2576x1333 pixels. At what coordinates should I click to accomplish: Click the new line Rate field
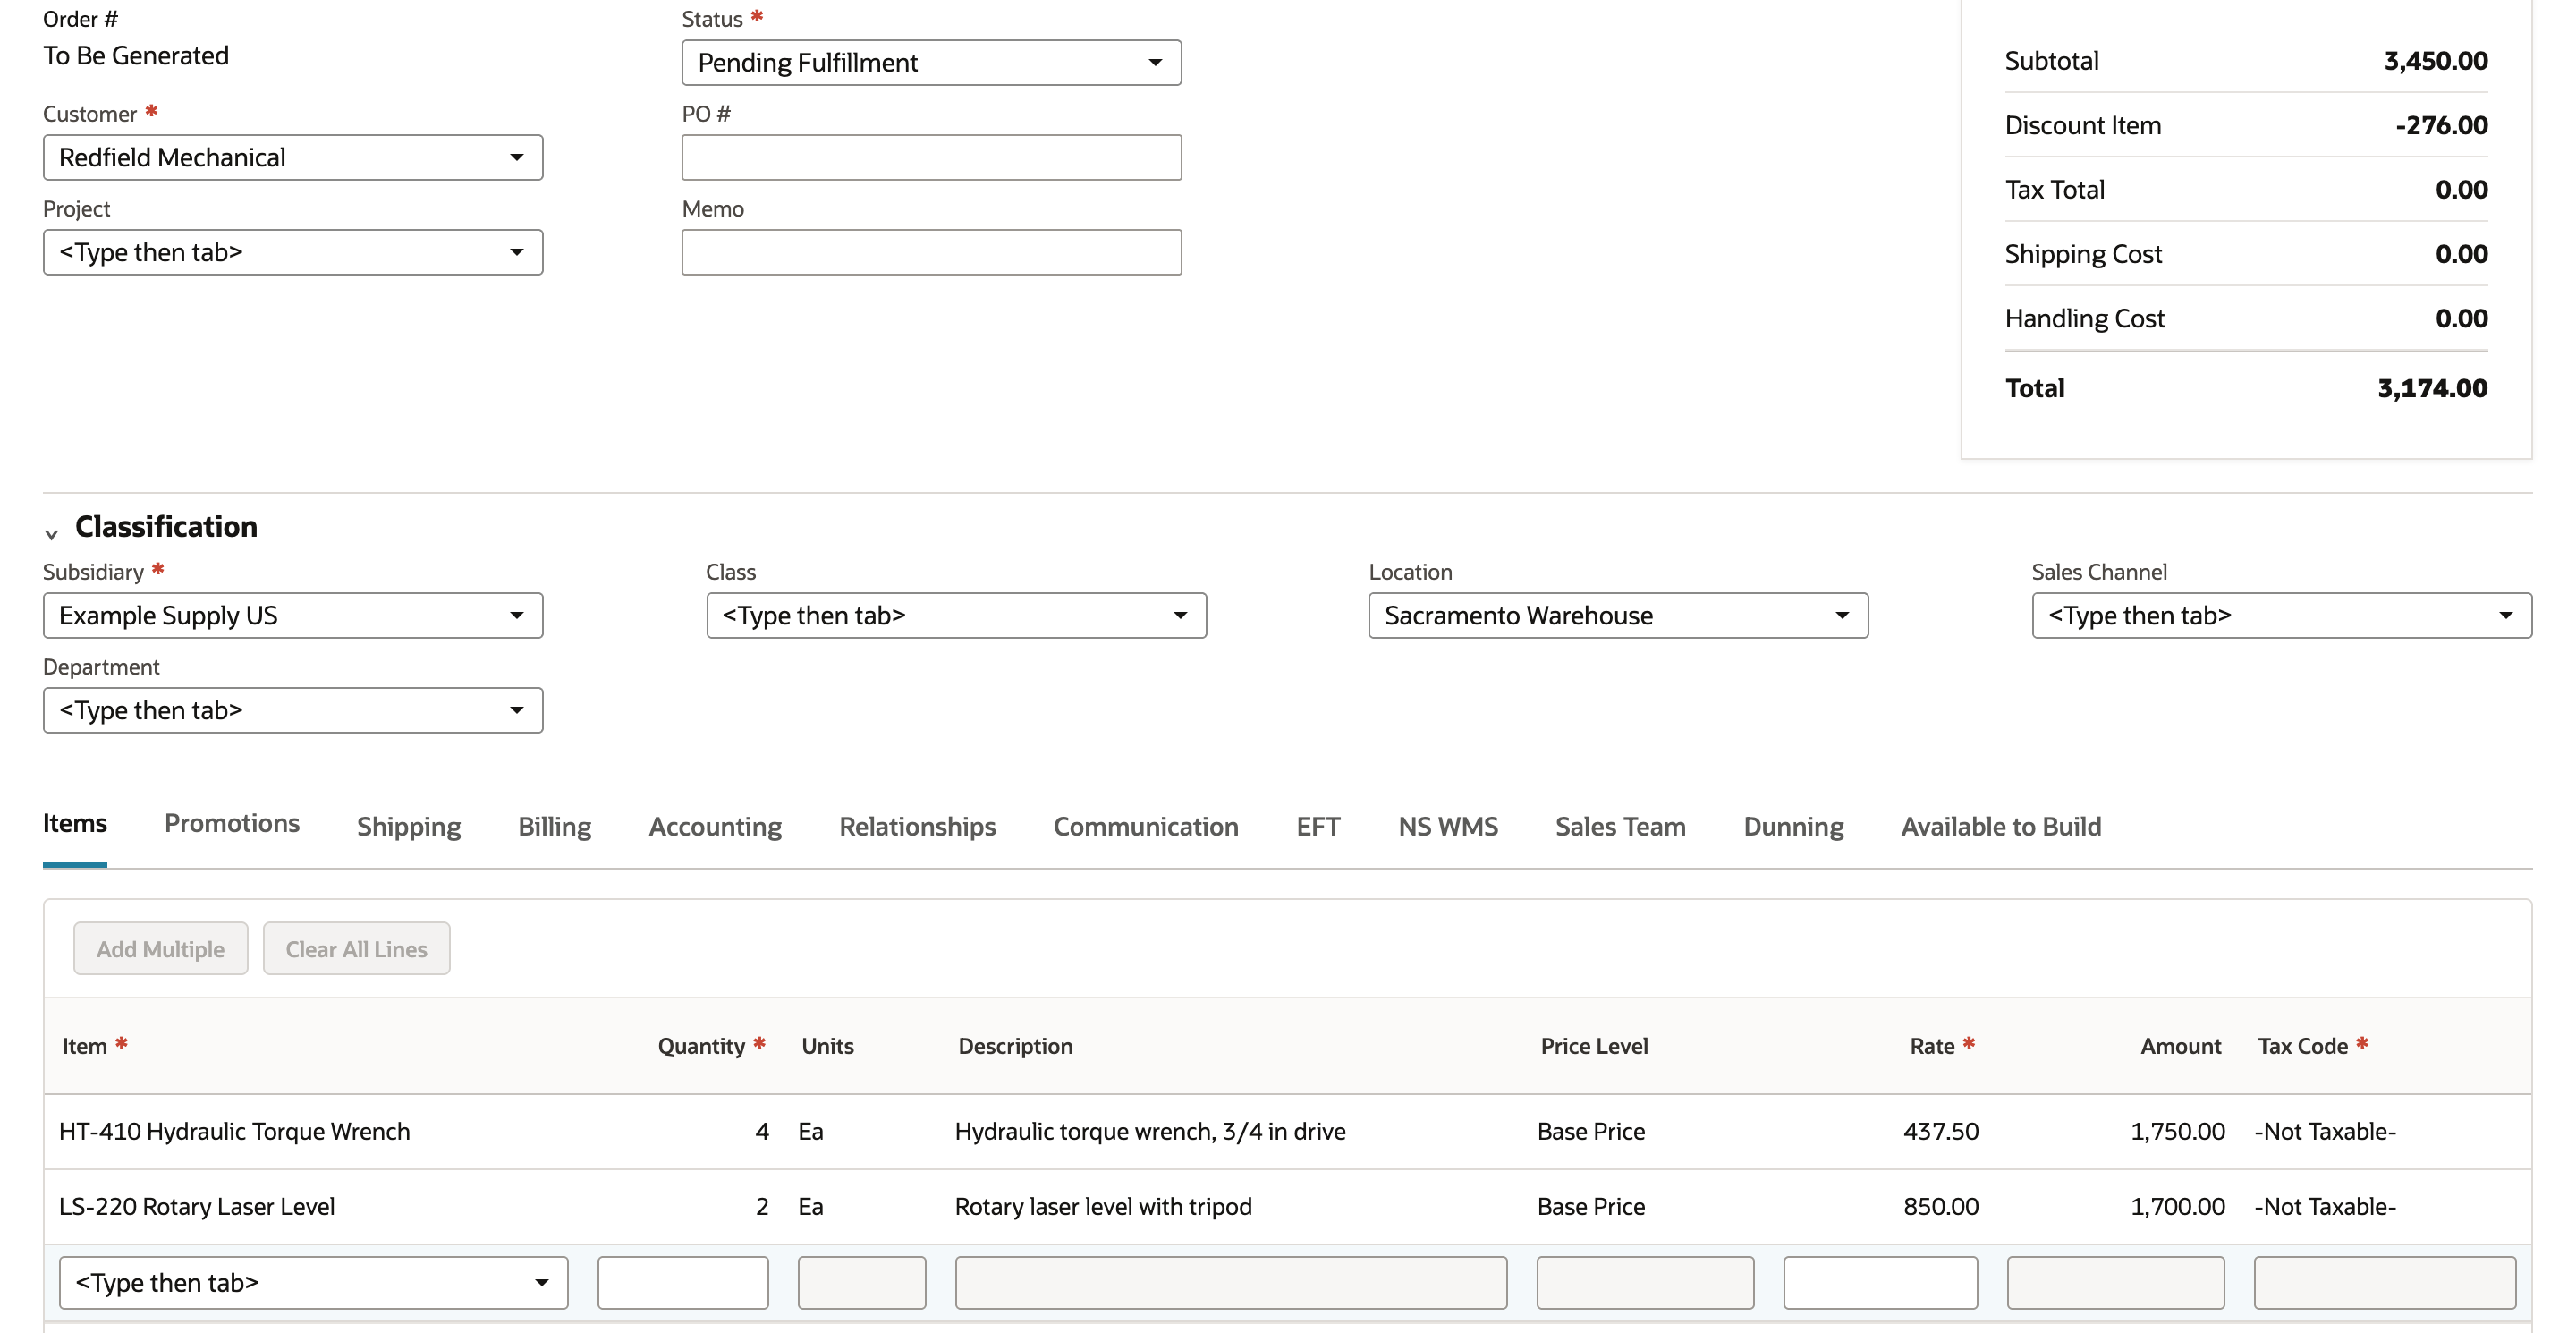click(x=1880, y=1282)
